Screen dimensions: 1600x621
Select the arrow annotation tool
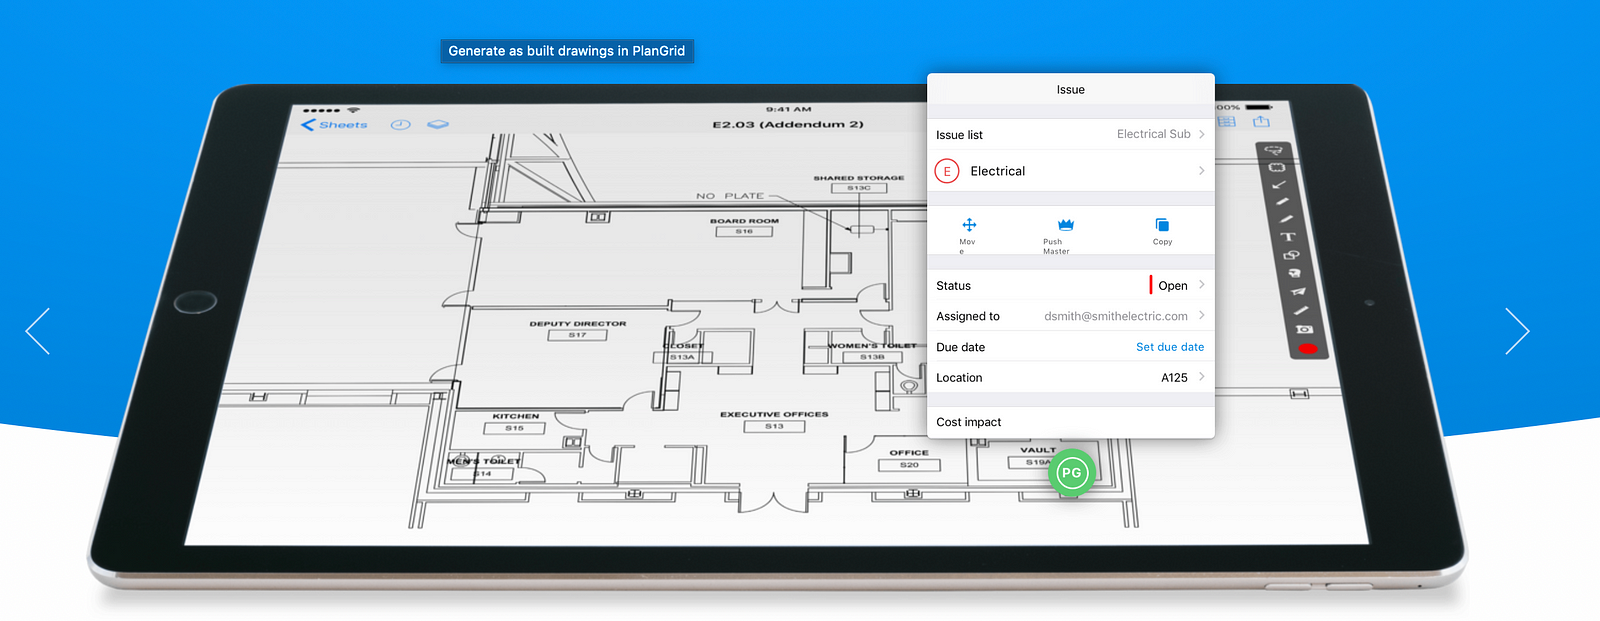pos(1279,185)
